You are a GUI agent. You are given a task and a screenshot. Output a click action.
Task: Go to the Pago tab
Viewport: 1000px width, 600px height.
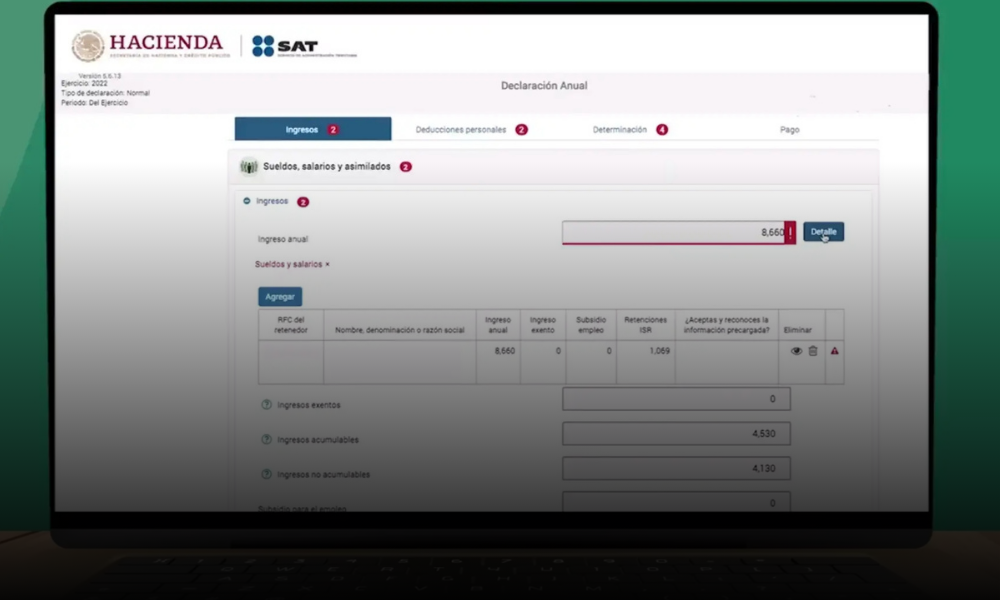point(789,130)
